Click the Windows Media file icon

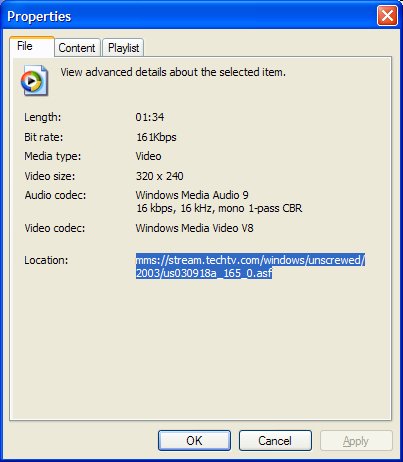pyautogui.click(x=34, y=80)
